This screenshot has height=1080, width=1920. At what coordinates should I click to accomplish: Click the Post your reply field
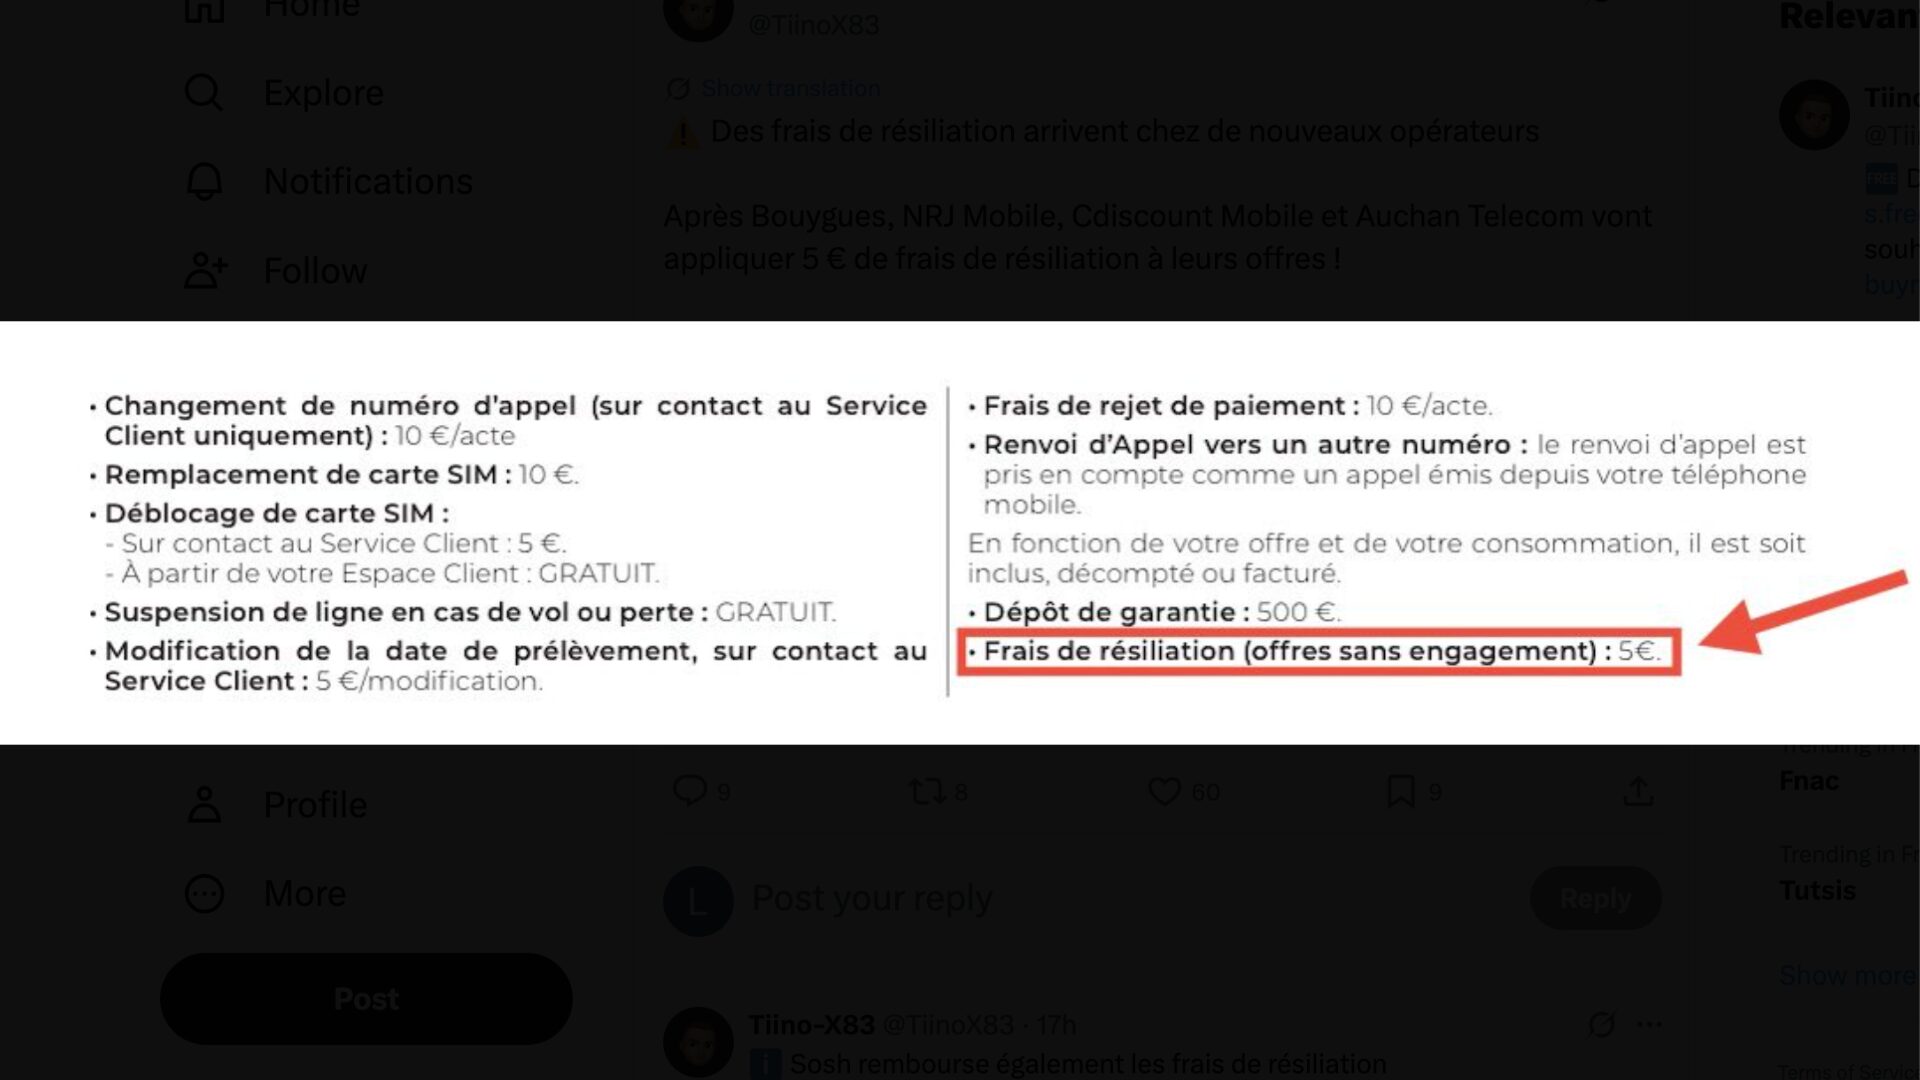(1130, 898)
